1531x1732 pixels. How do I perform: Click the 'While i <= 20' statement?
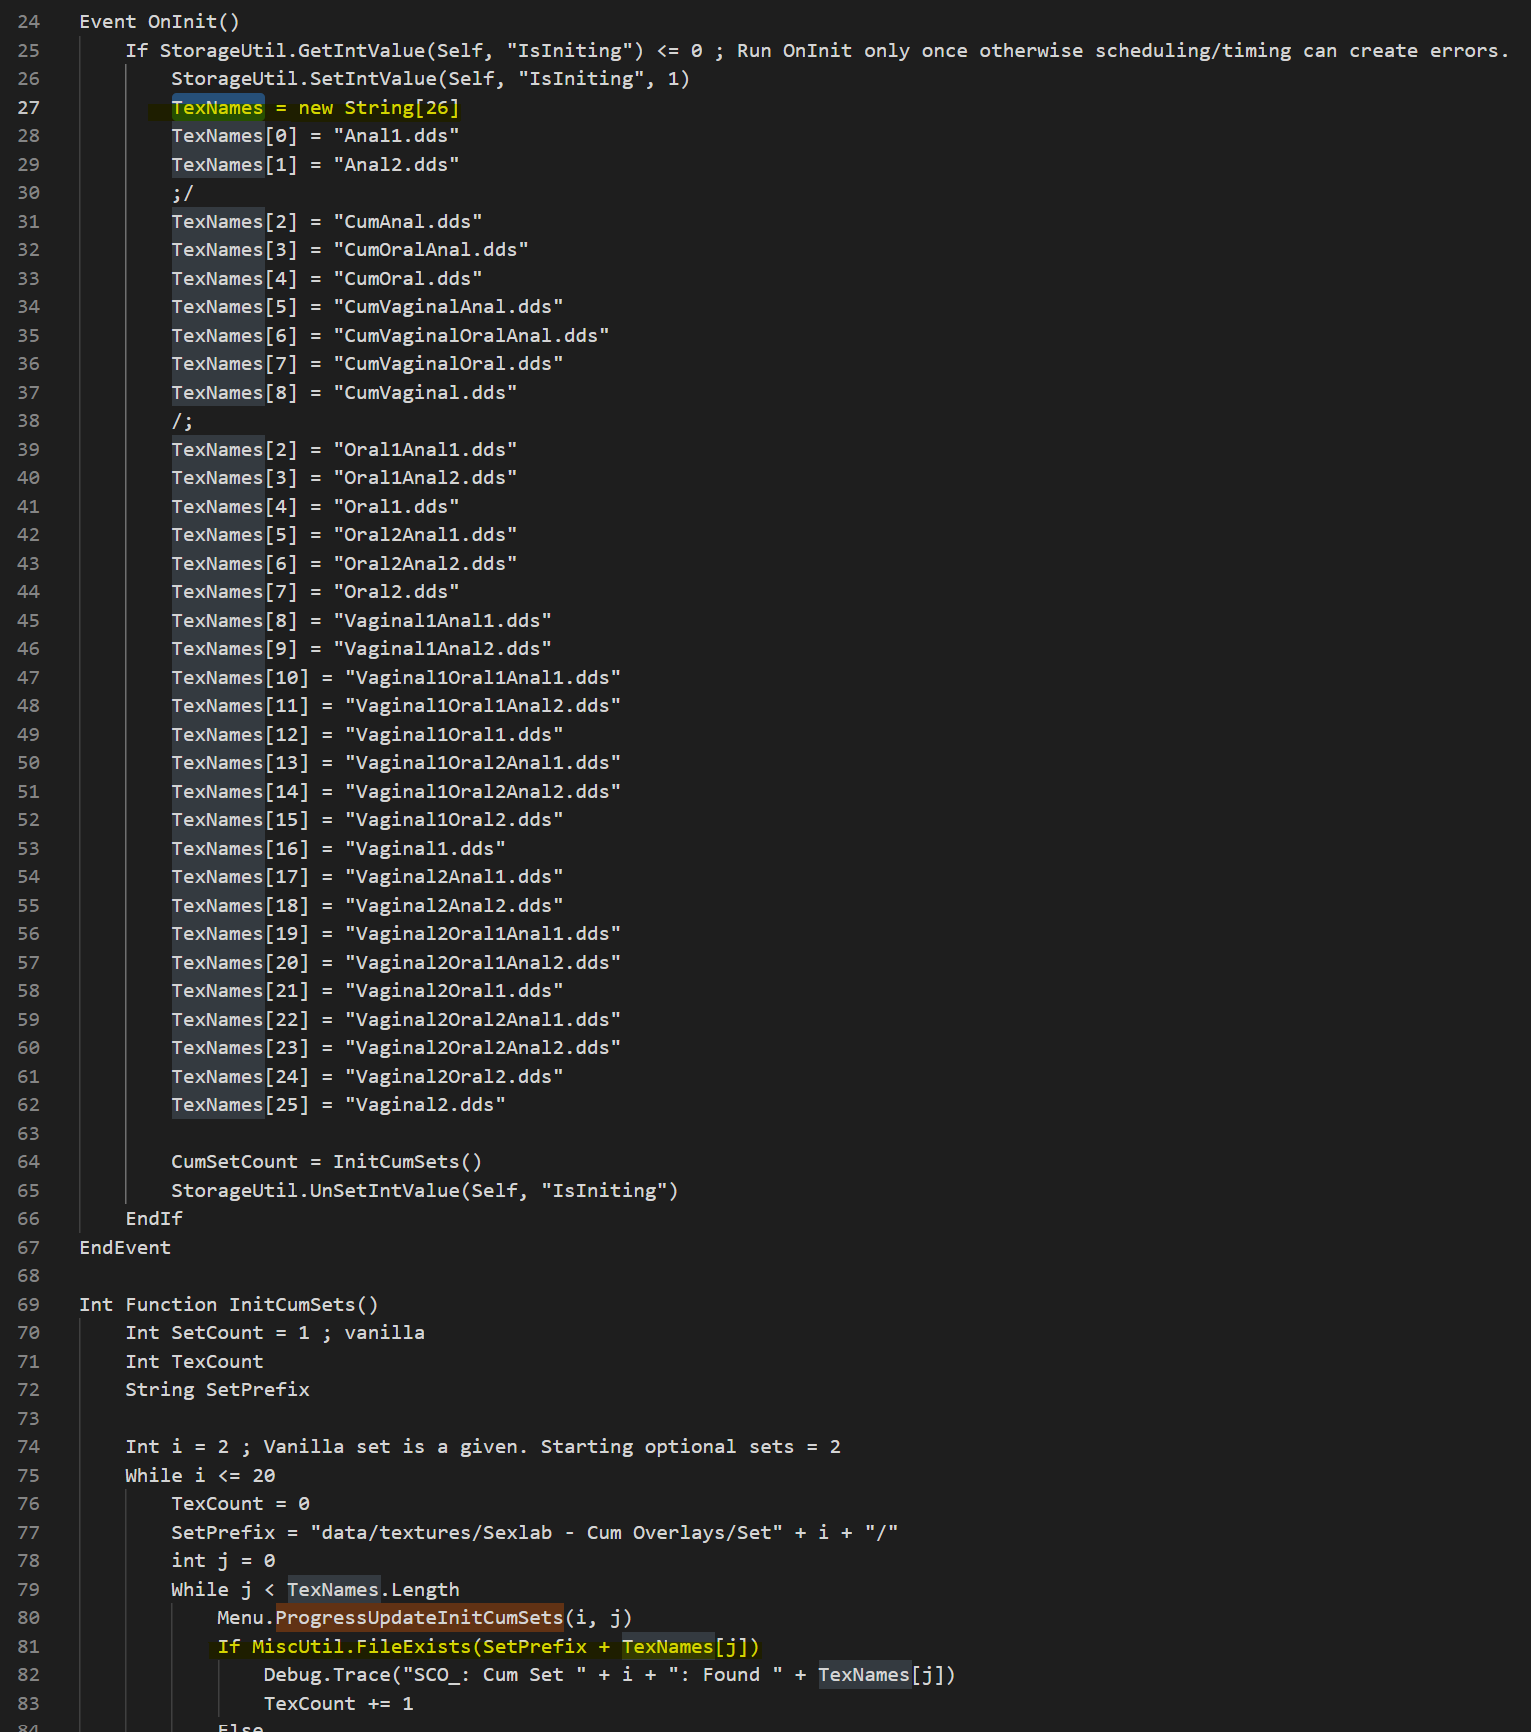tap(200, 1475)
